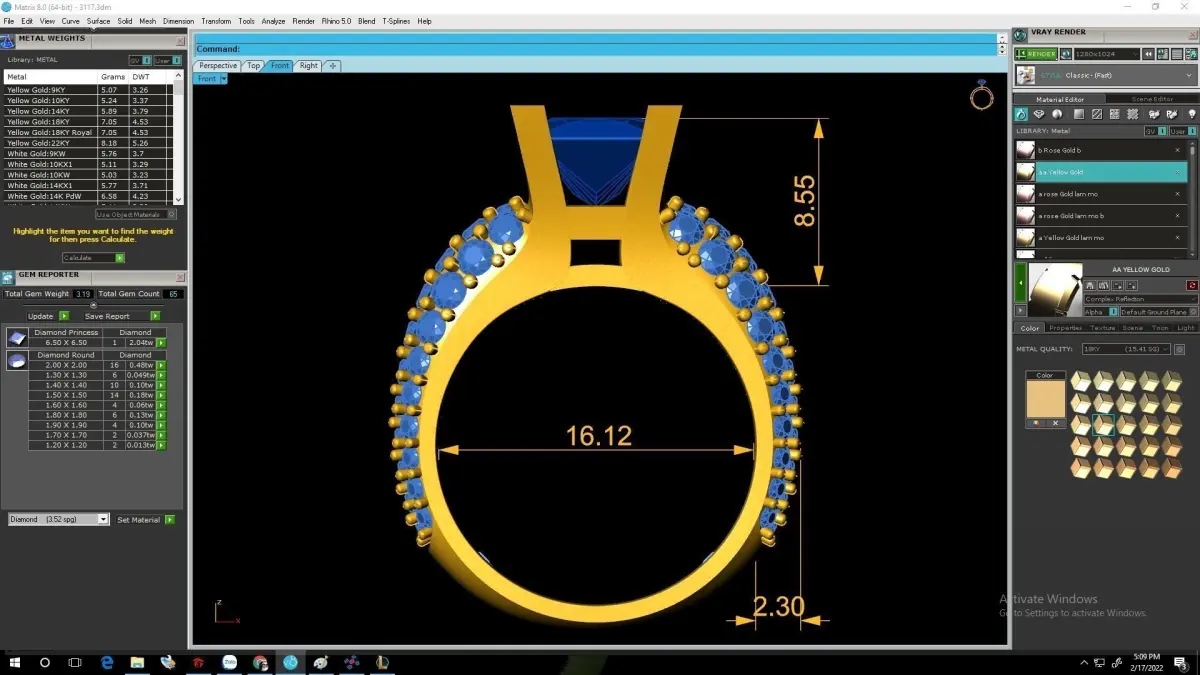Click the settings icon next to Metal Quality
This screenshot has height=675, width=1200.
1180,349
